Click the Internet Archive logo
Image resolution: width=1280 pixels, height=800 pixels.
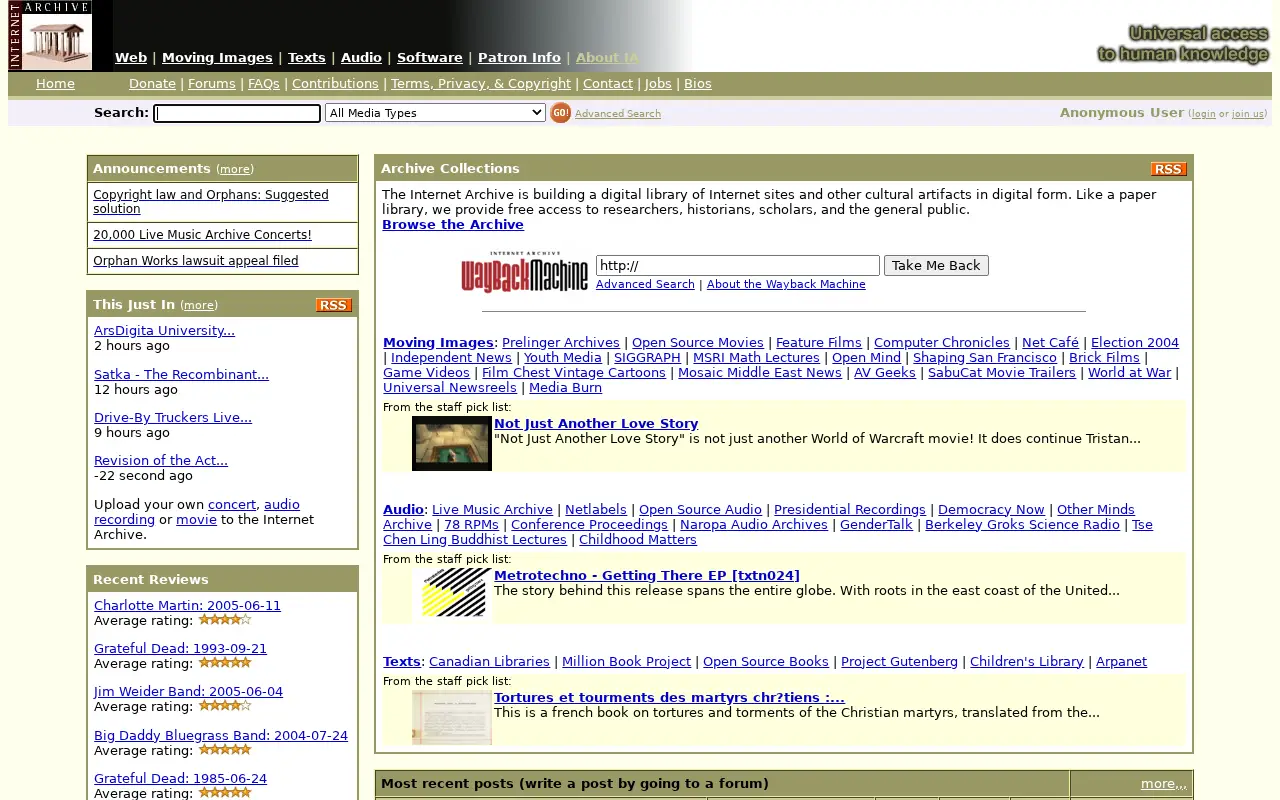click(x=51, y=35)
